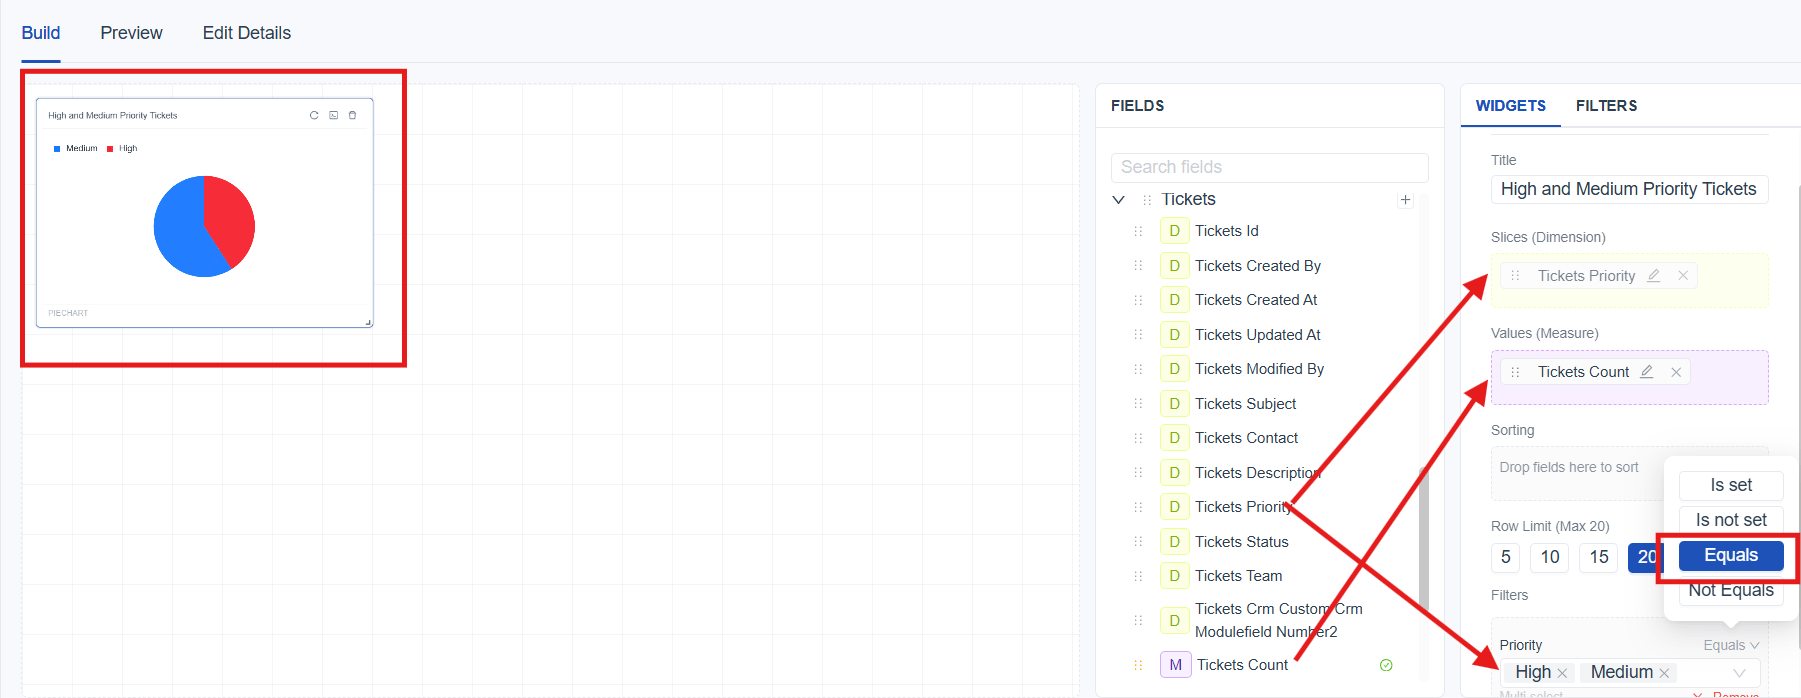Click the query console icon on the widget header

coord(333,115)
